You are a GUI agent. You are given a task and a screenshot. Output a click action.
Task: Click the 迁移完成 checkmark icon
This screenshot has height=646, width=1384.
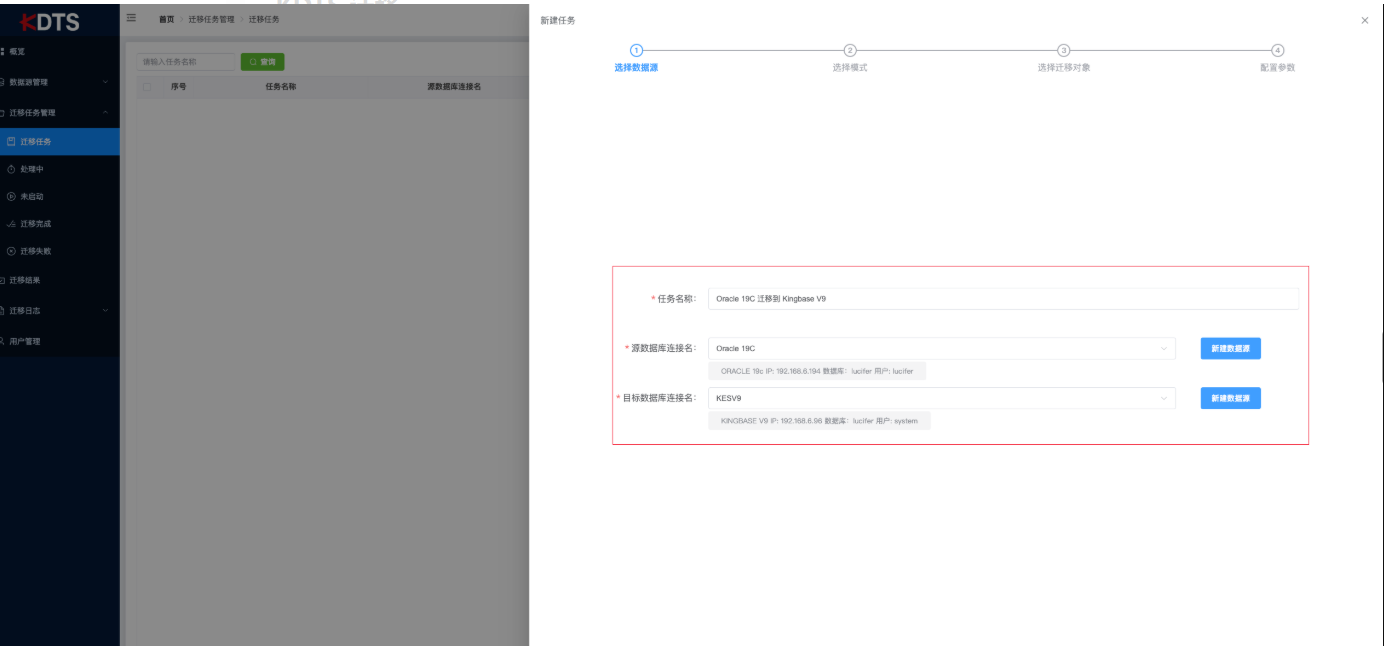point(11,224)
